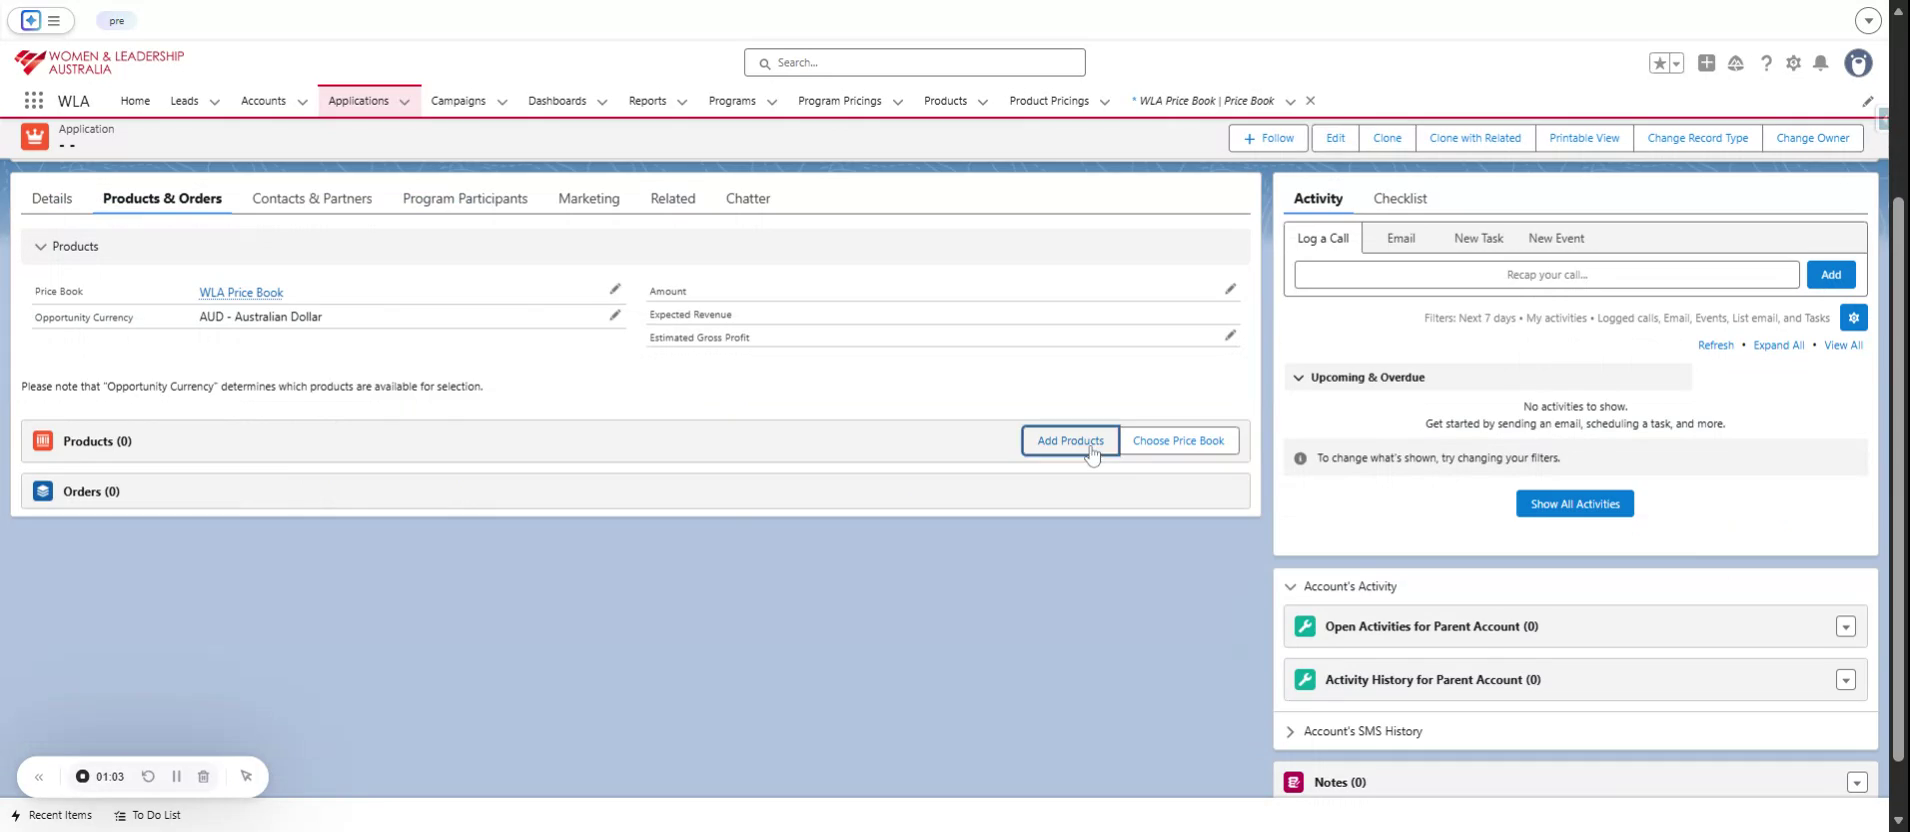
Task: Click the Add Products button
Action: [x=1070, y=441]
